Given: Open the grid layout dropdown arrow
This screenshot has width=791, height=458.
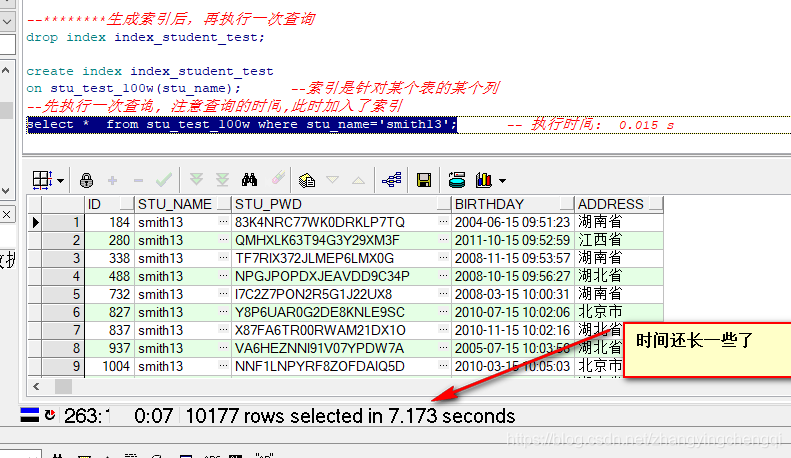Looking at the screenshot, I should tap(61, 181).
